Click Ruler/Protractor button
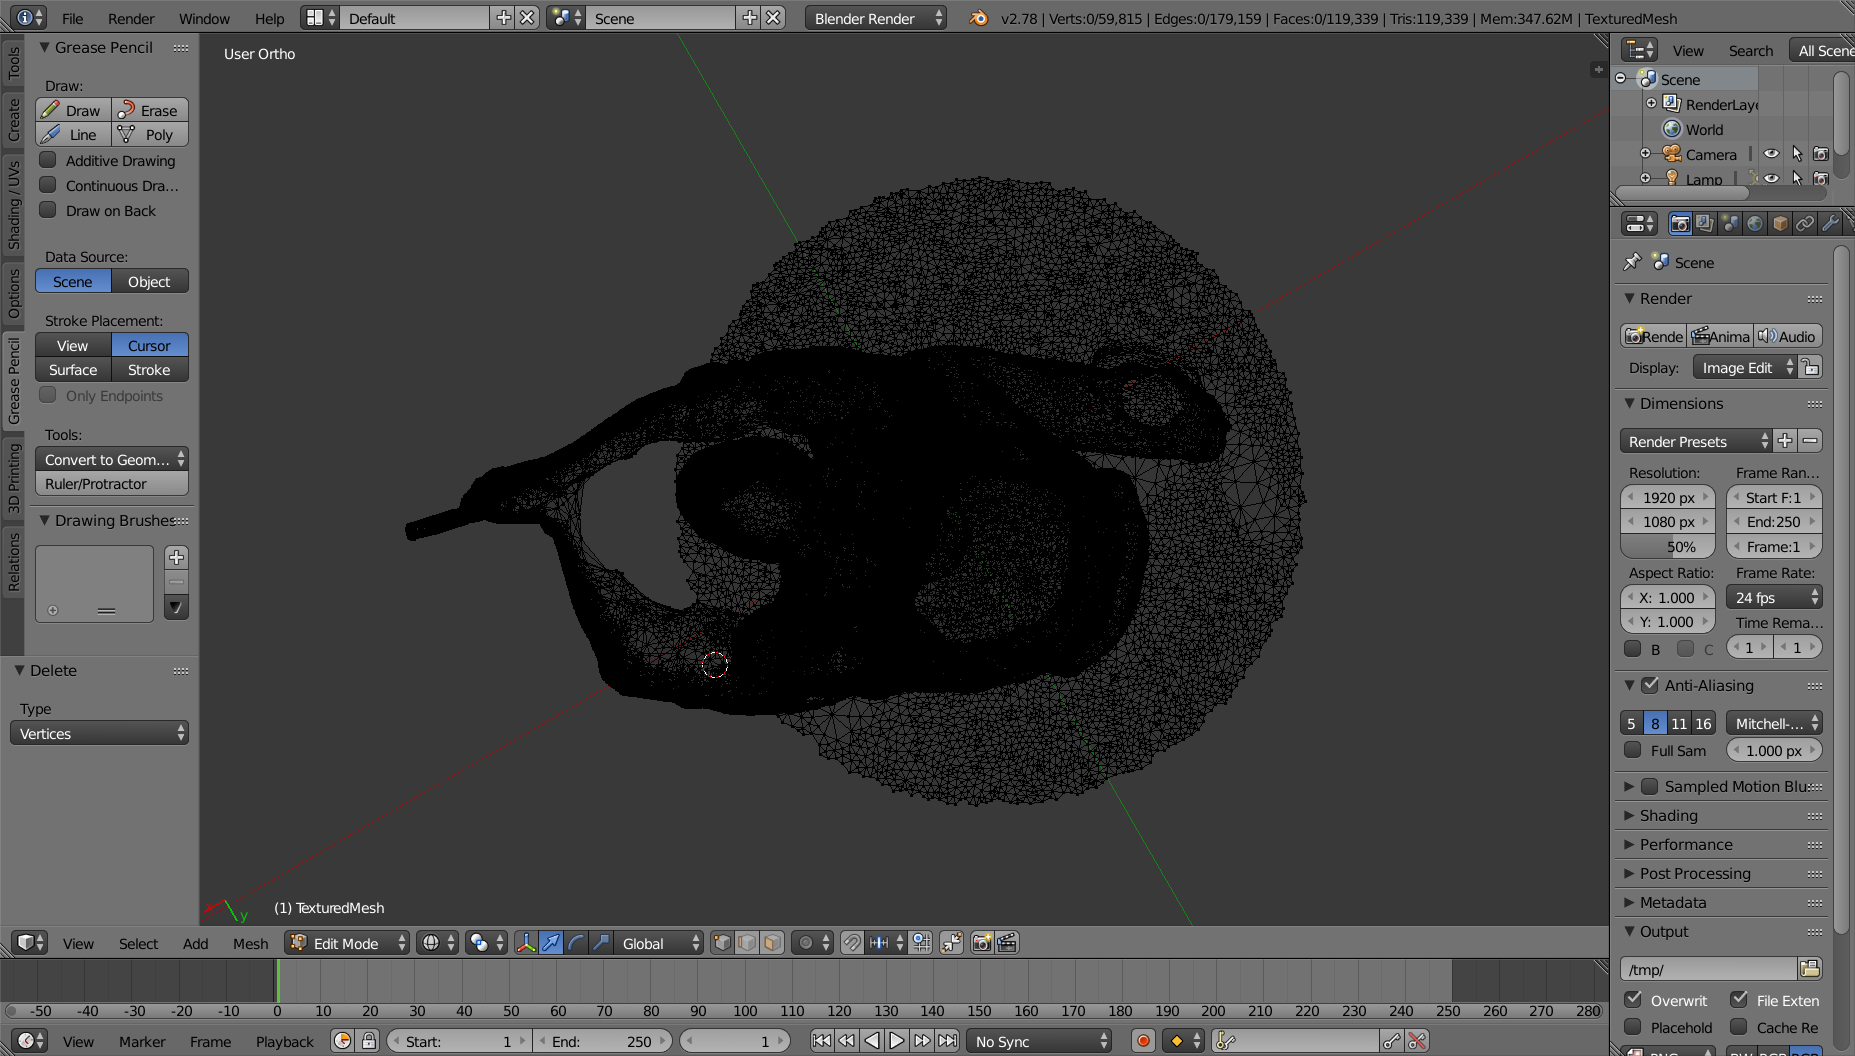The height and width of the screenshot is (1056, 1855). (x=112, y=483)
